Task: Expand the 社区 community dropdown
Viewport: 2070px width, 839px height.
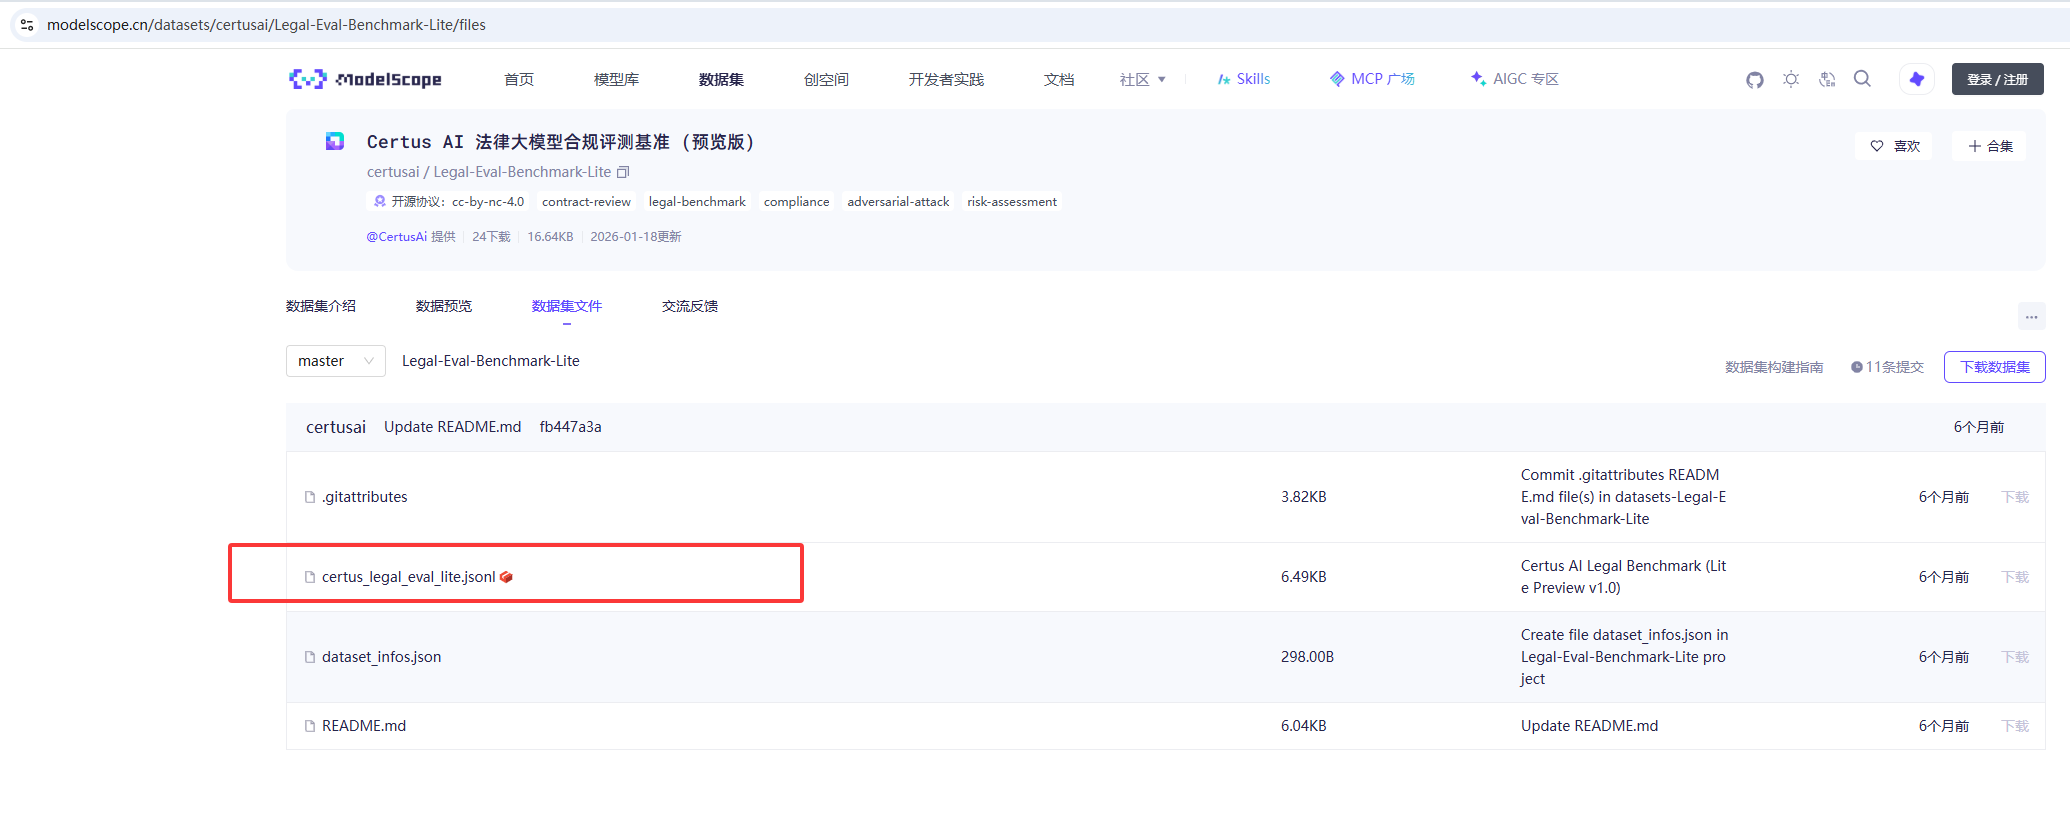Action: (1142, 79)
